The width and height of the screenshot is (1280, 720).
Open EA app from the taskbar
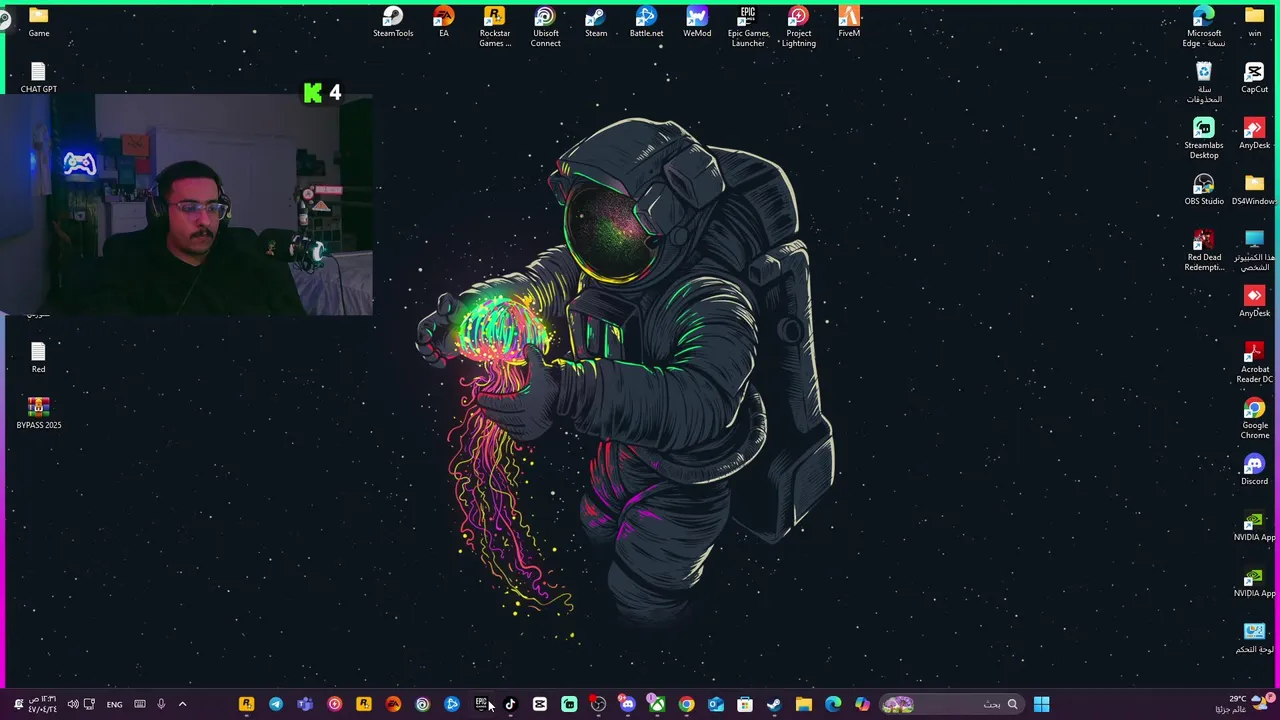coord(393,704)
